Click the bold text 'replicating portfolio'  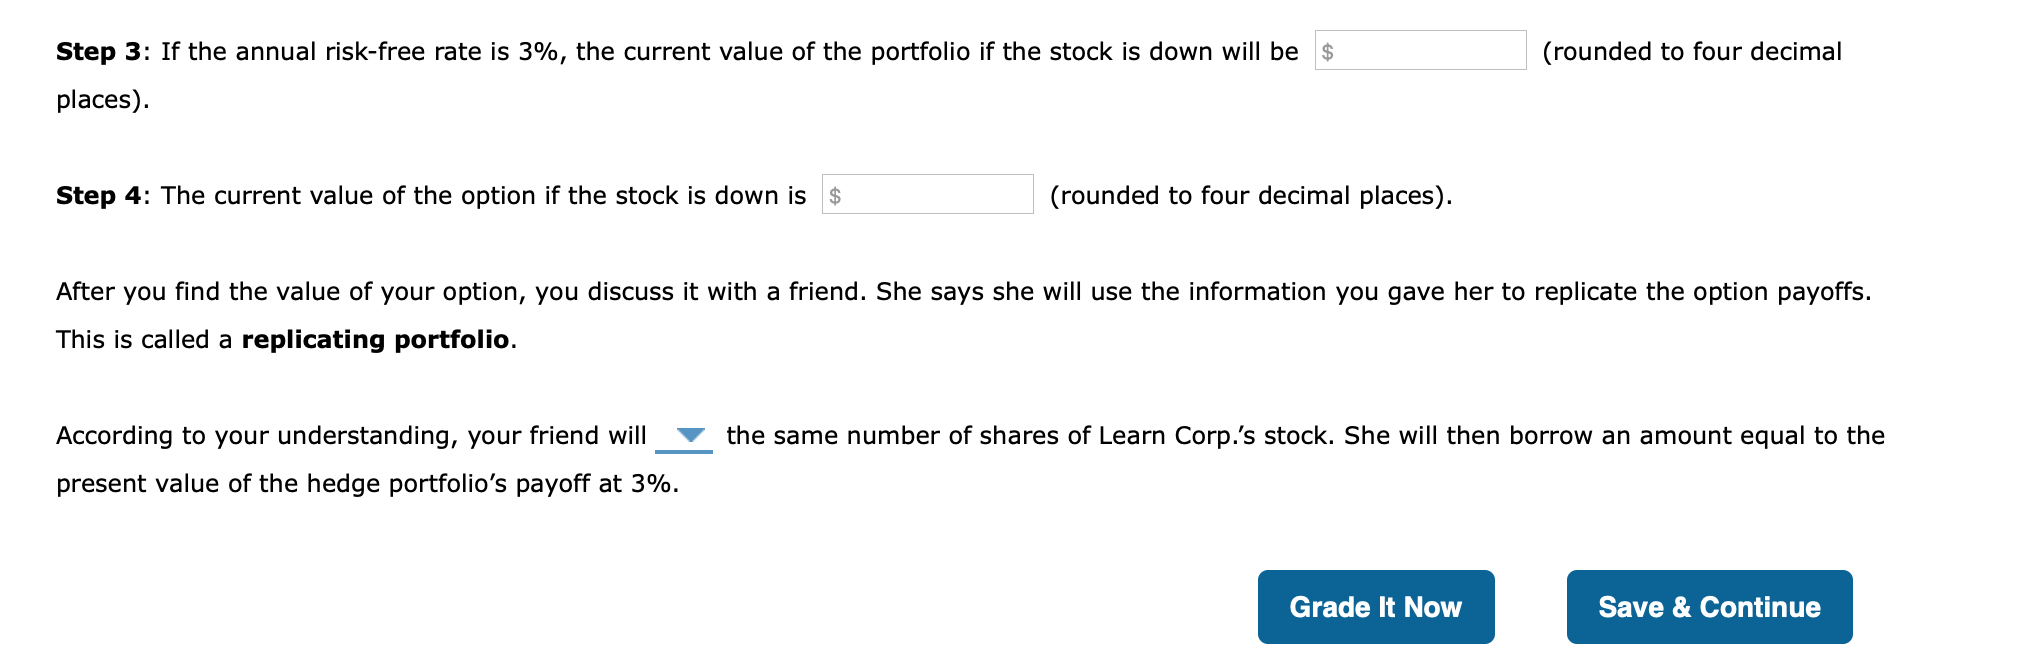375,339
